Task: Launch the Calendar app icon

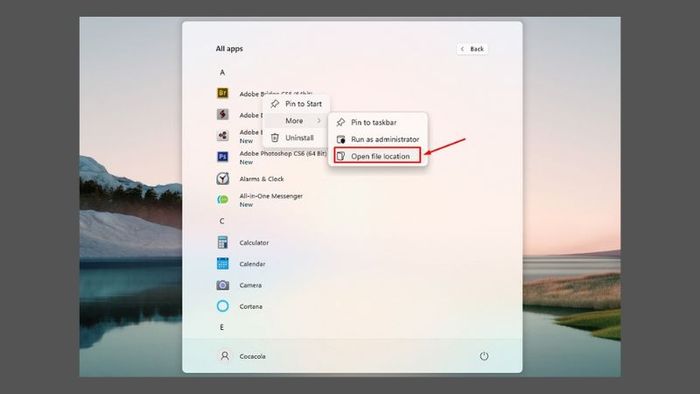Action: coord(222,263)
